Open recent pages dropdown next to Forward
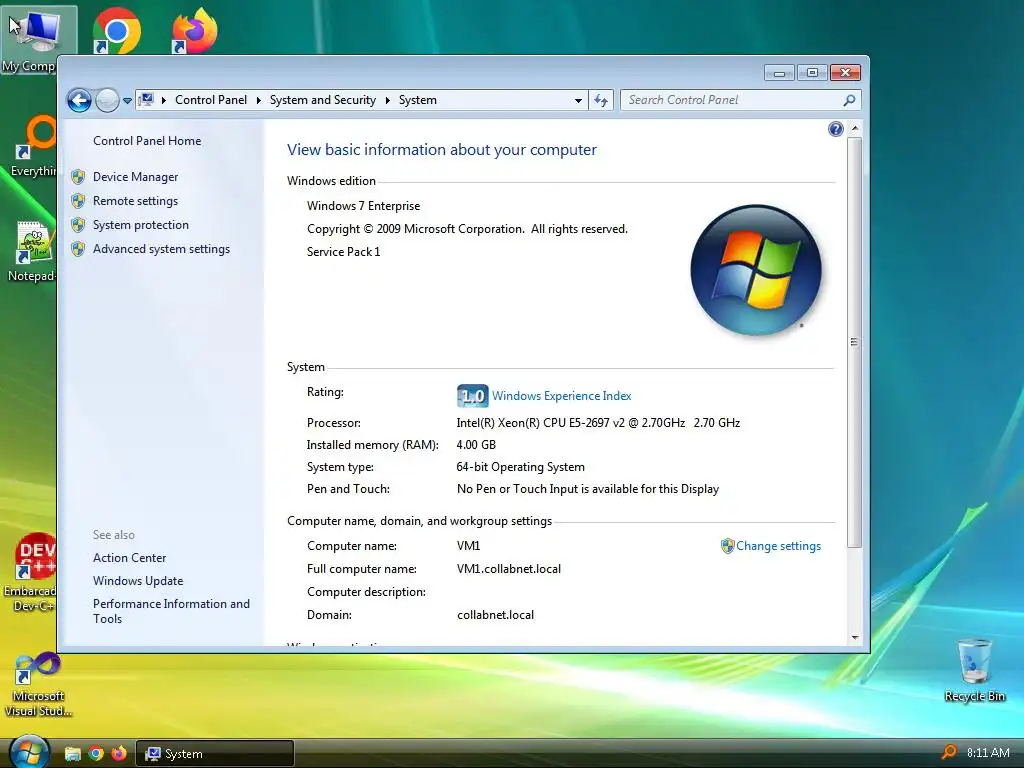The image size is (1024, 768). pos(127,101)
